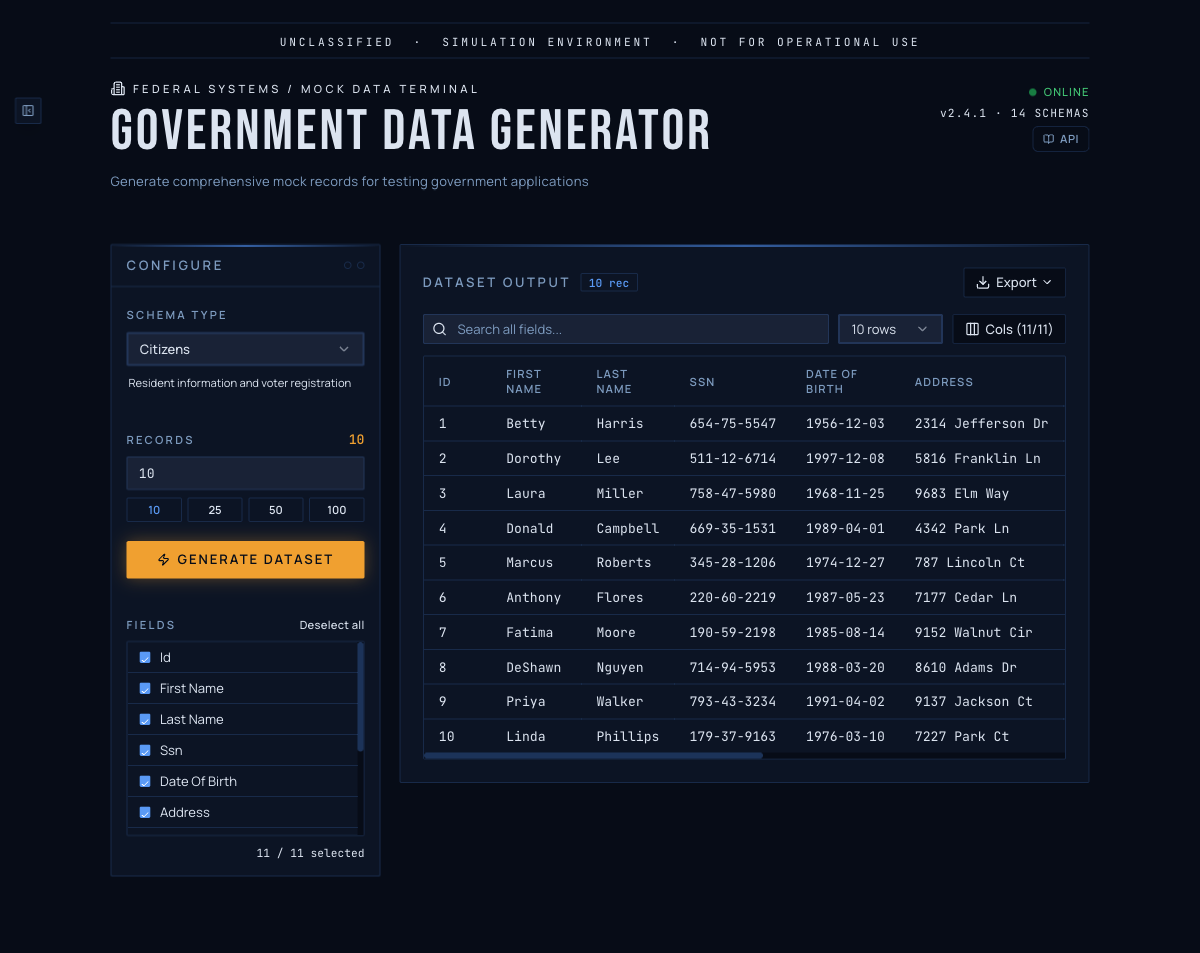This screenshot has height=953, width=1200.
Task: Click the SSN cell 511-12-6714
Action: pos(733,459)
